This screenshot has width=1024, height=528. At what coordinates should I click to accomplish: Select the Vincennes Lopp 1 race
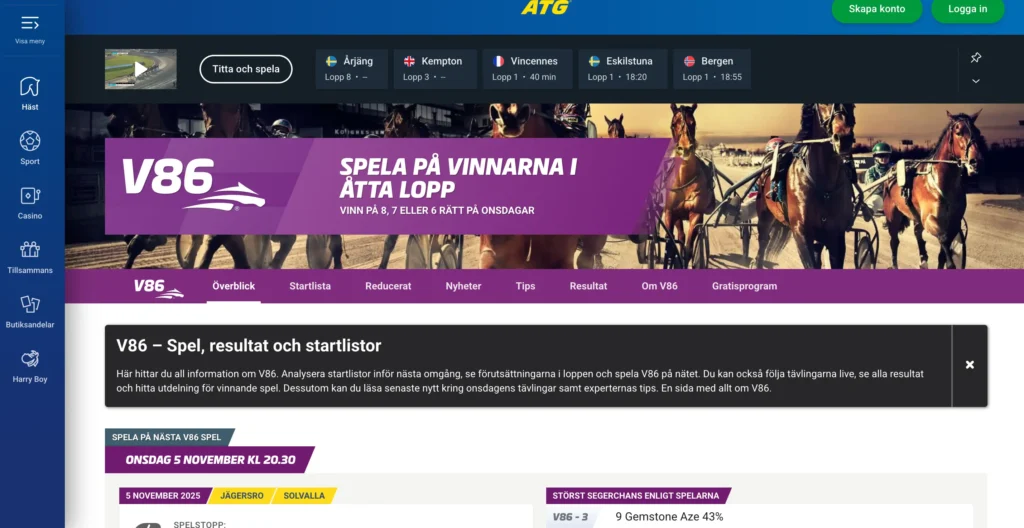point(528,69)
